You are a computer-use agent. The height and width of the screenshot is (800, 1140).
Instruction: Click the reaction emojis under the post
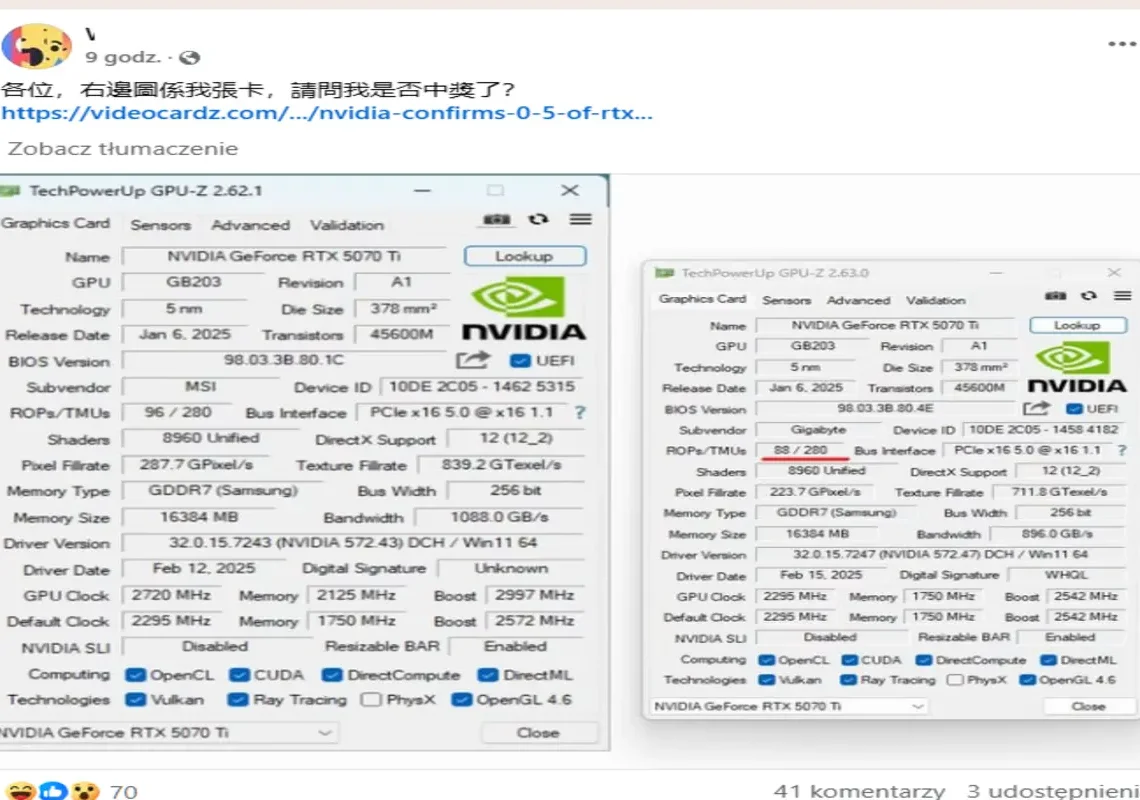pos(52,791)
